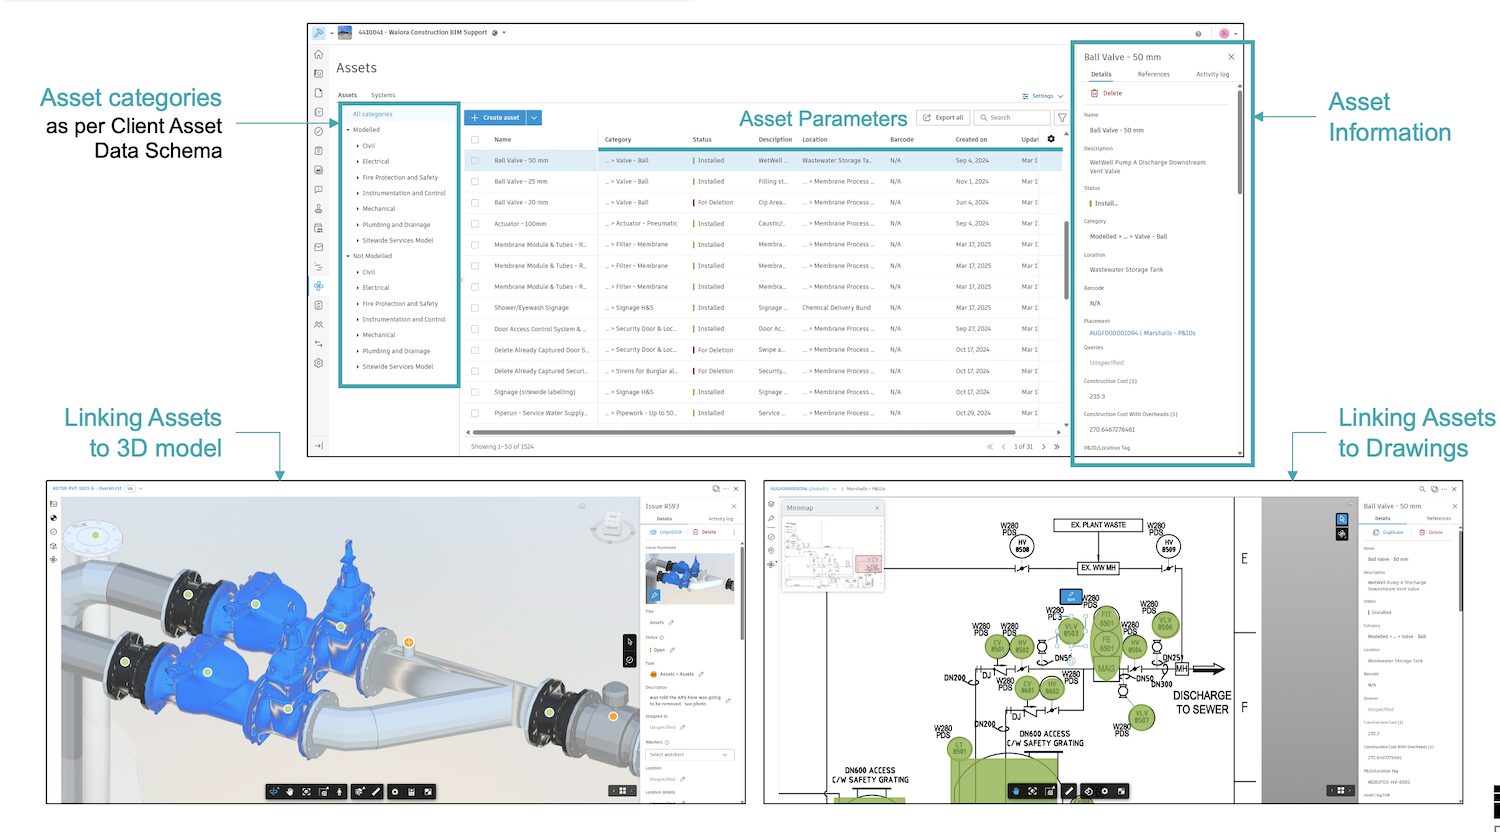Click the Unpublish button in Issue #593 panel
The height and width of the screenshot is (832, 1500).
(x=667, y=532)
